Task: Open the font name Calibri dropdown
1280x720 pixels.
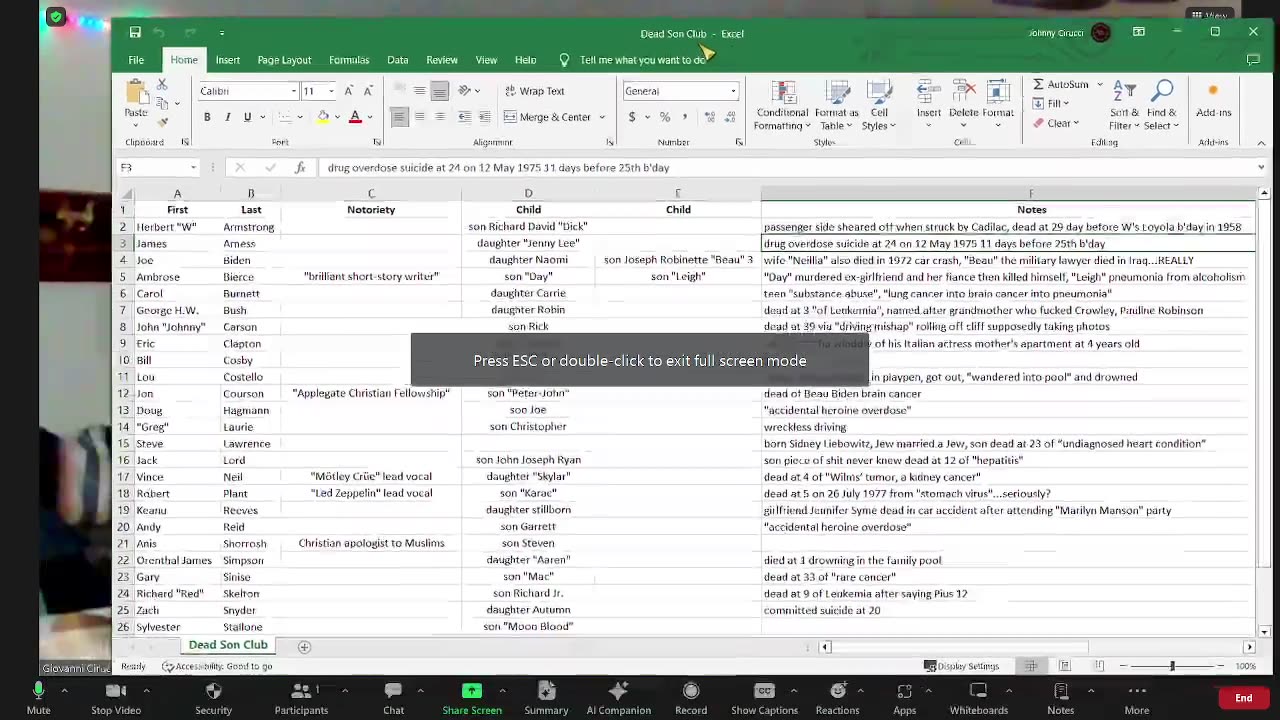Action: point(293,91)
